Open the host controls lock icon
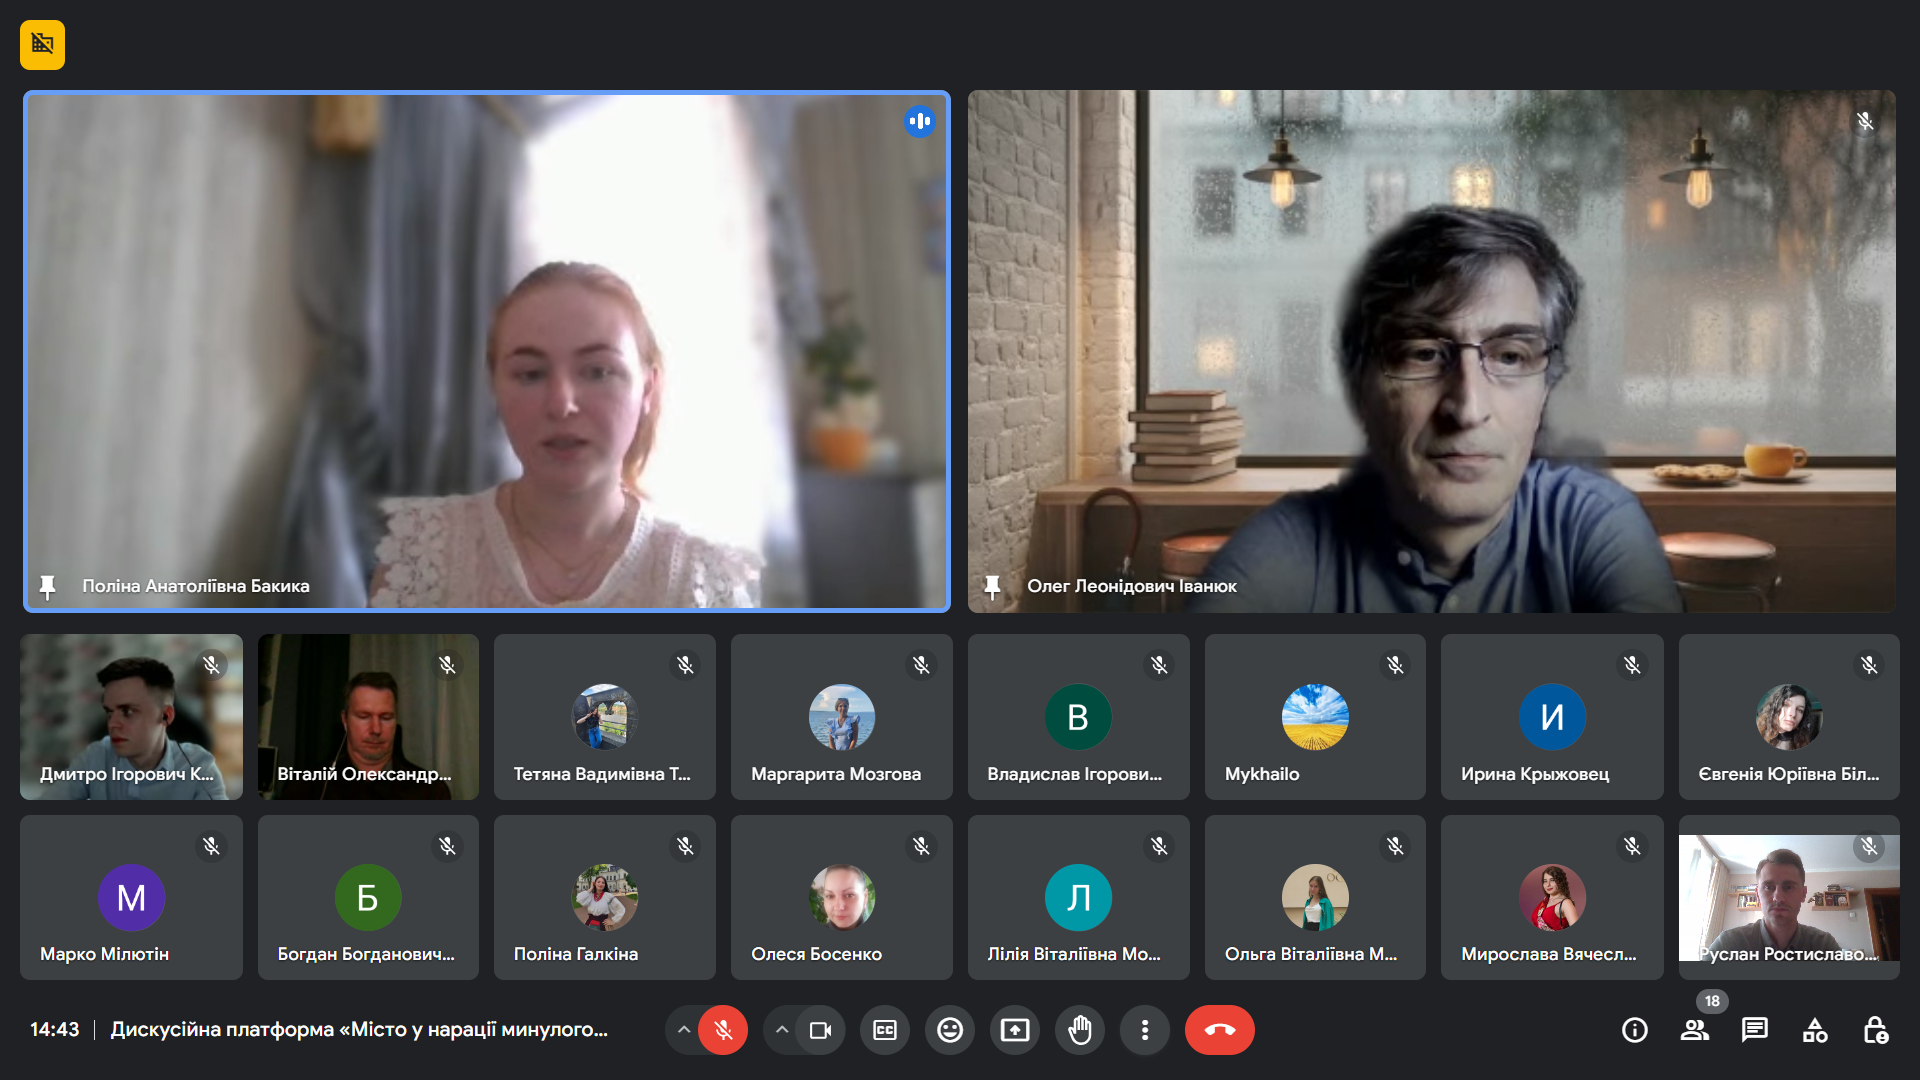 (1875, 1030)
